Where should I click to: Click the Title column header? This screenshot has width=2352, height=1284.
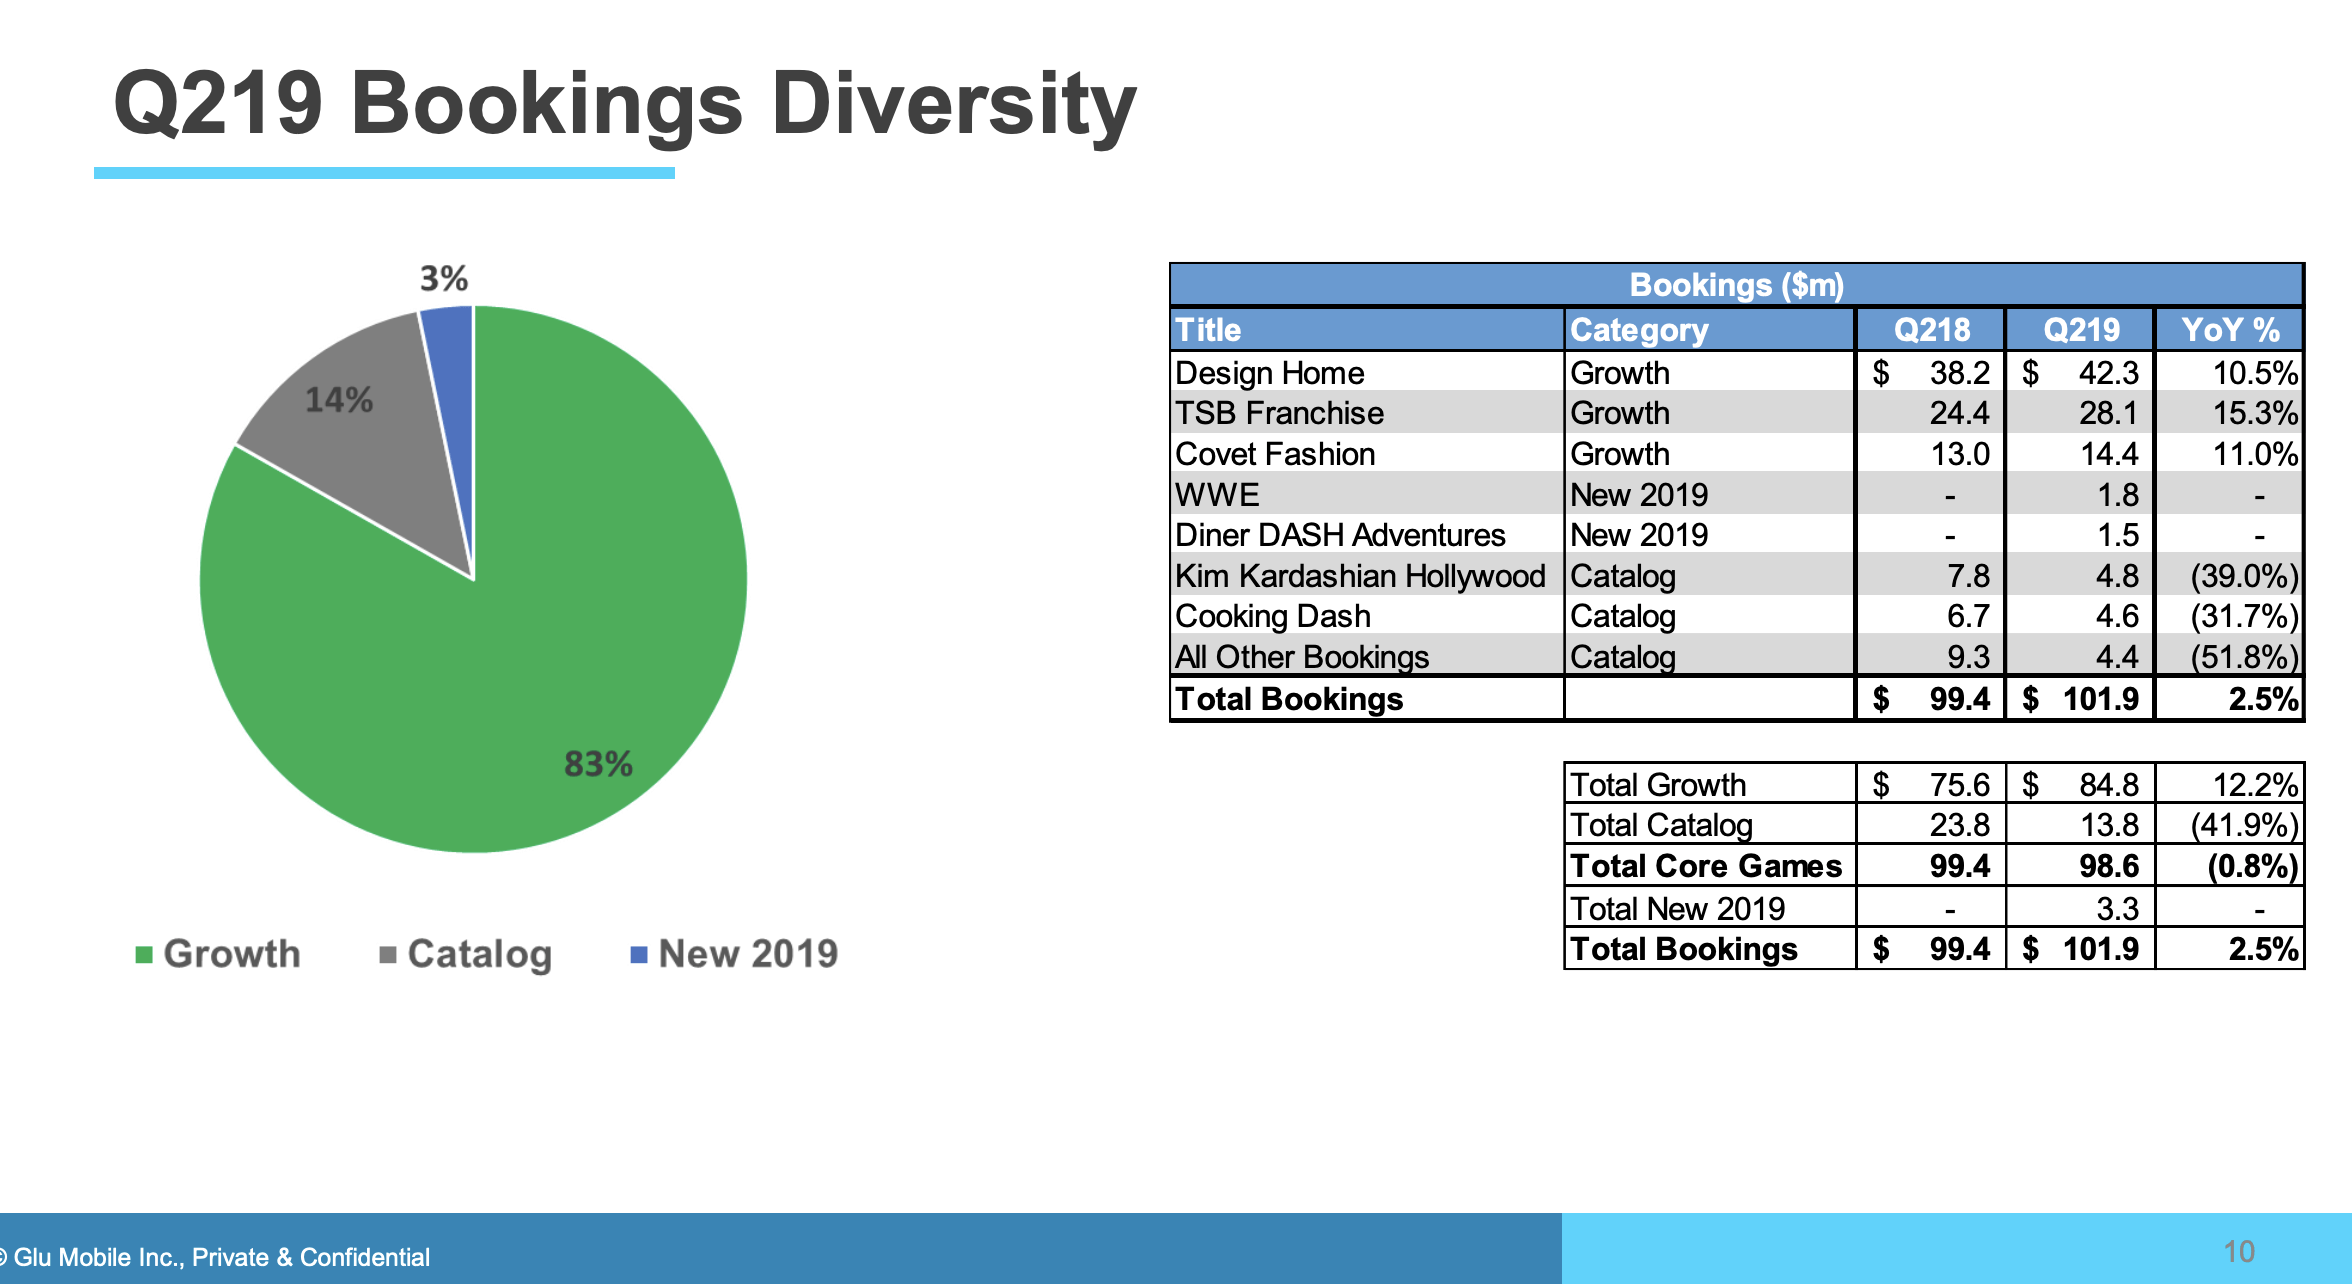pyautogui.click(x=1367, y=330)
